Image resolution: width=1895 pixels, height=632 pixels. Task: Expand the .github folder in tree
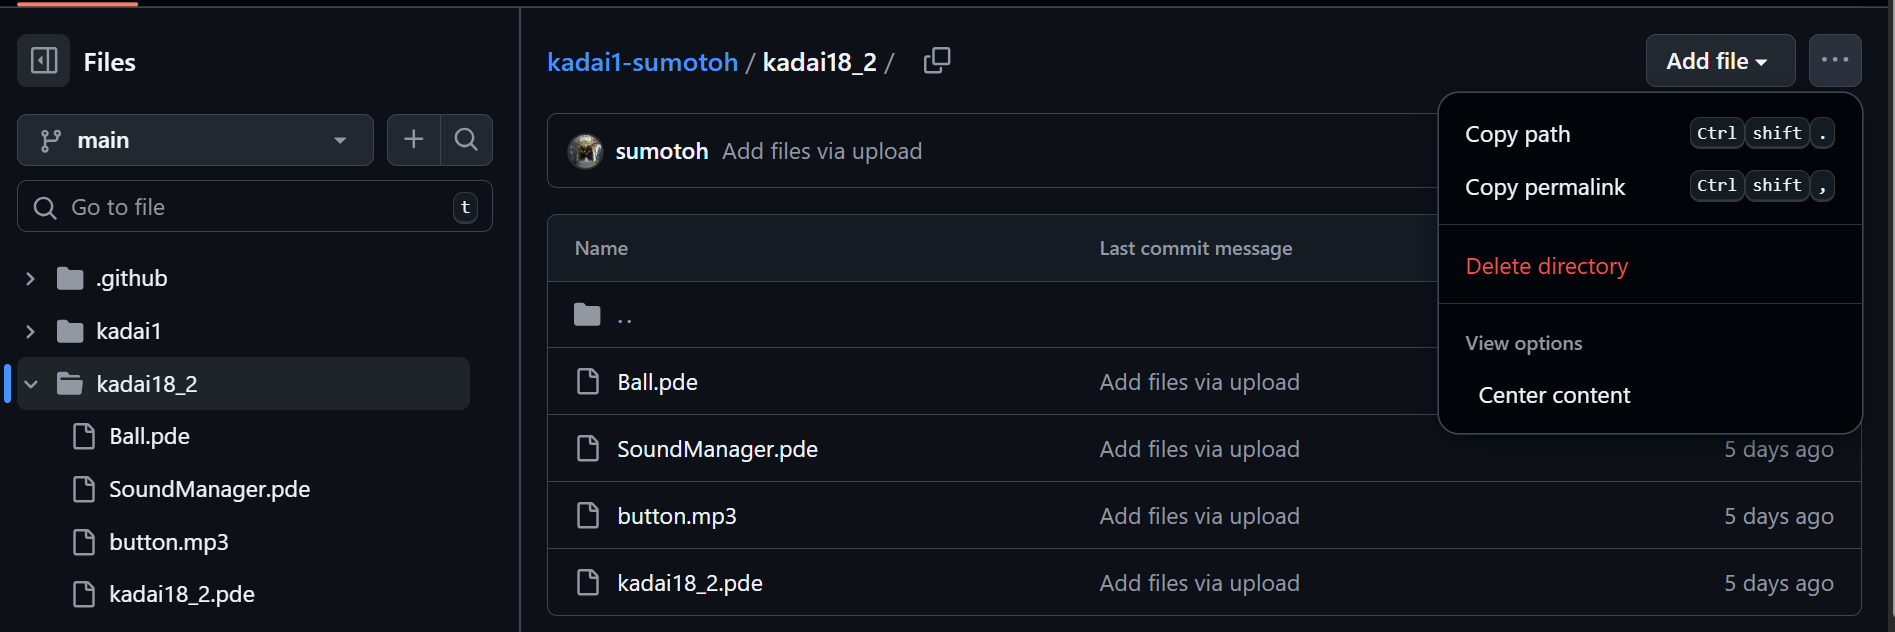click(30, 278)
